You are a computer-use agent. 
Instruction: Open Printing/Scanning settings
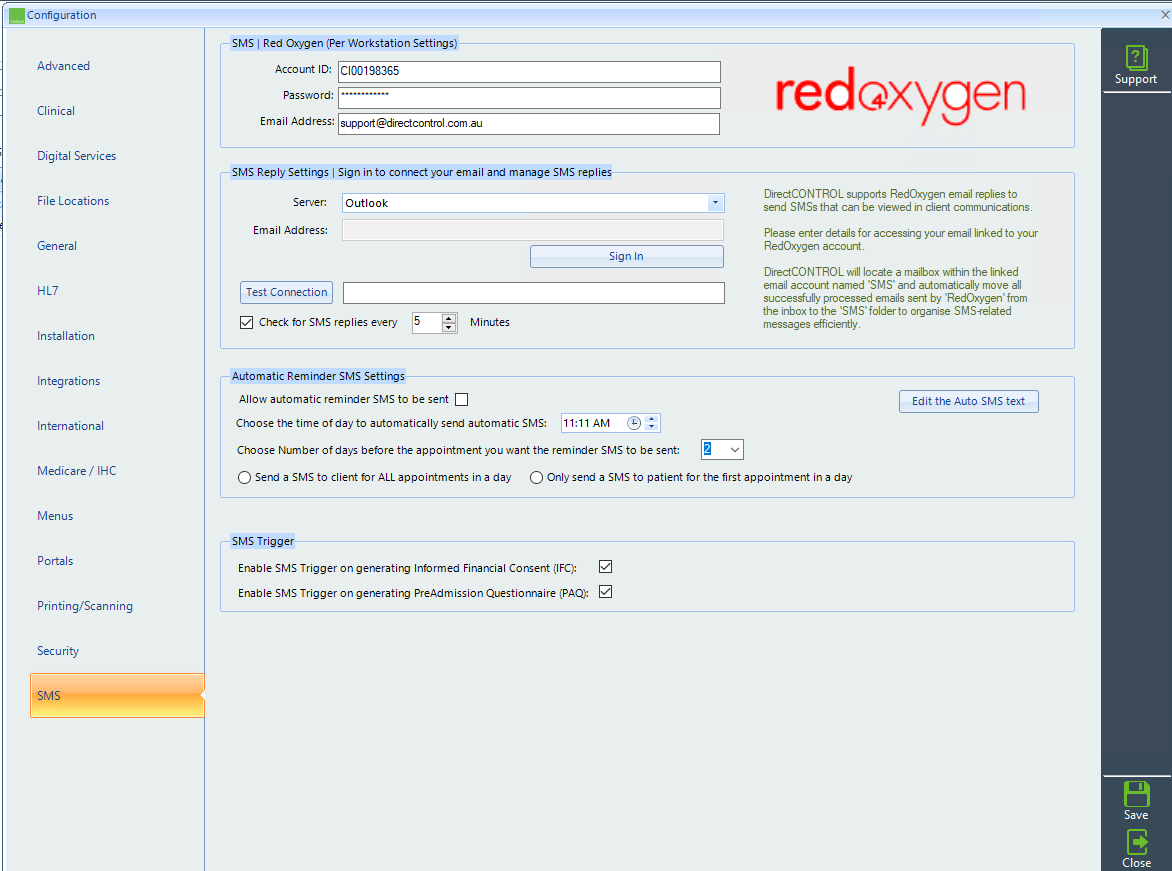point(85,606)
